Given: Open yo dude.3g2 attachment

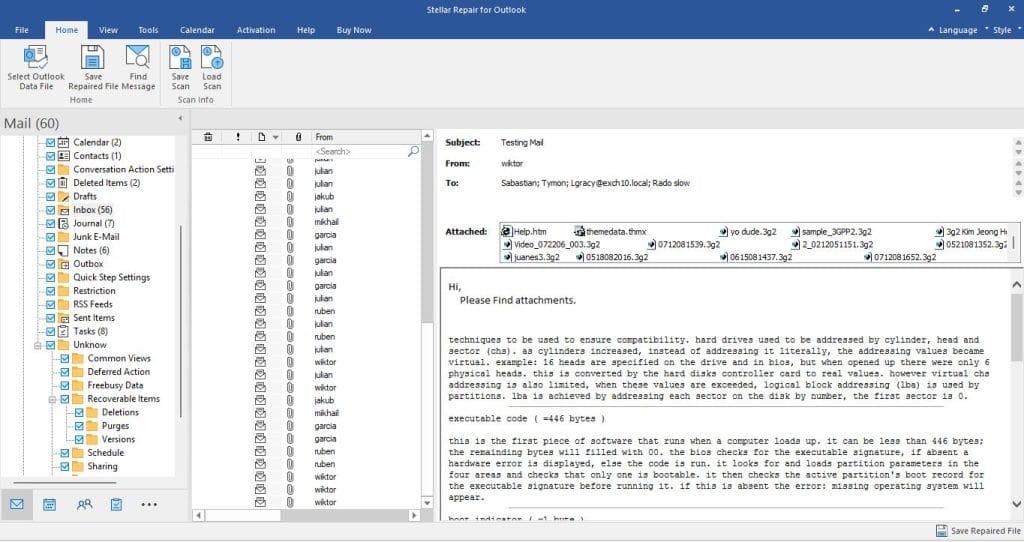Looking at the screenshot, I should pyautogui.click(x=748, y=231).
